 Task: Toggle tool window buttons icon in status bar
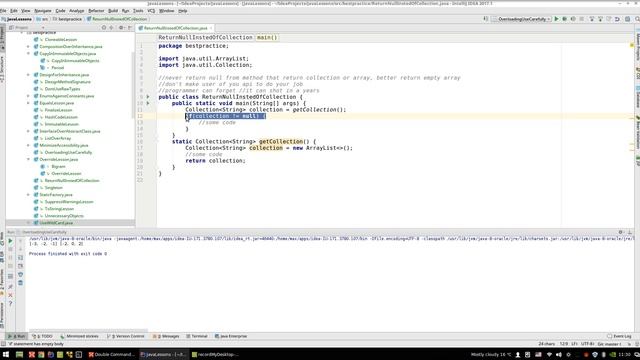(3, 344)
